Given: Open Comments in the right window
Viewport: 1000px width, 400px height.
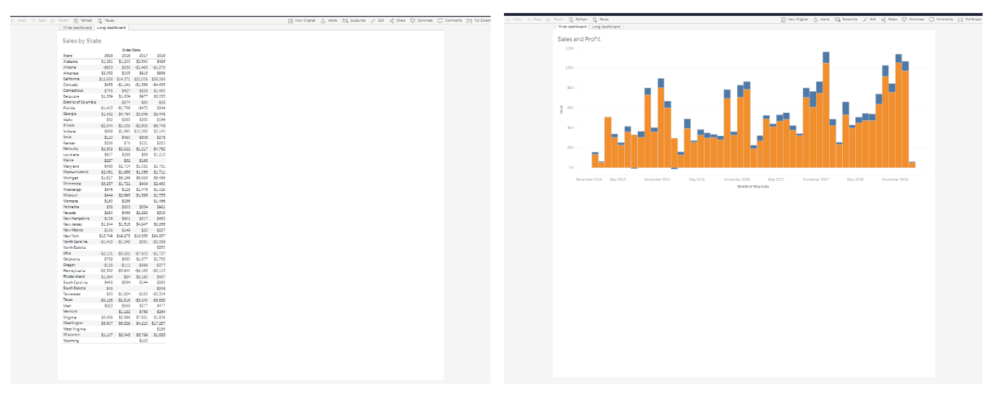Looking at the screenshot, I should click(942, 20).
